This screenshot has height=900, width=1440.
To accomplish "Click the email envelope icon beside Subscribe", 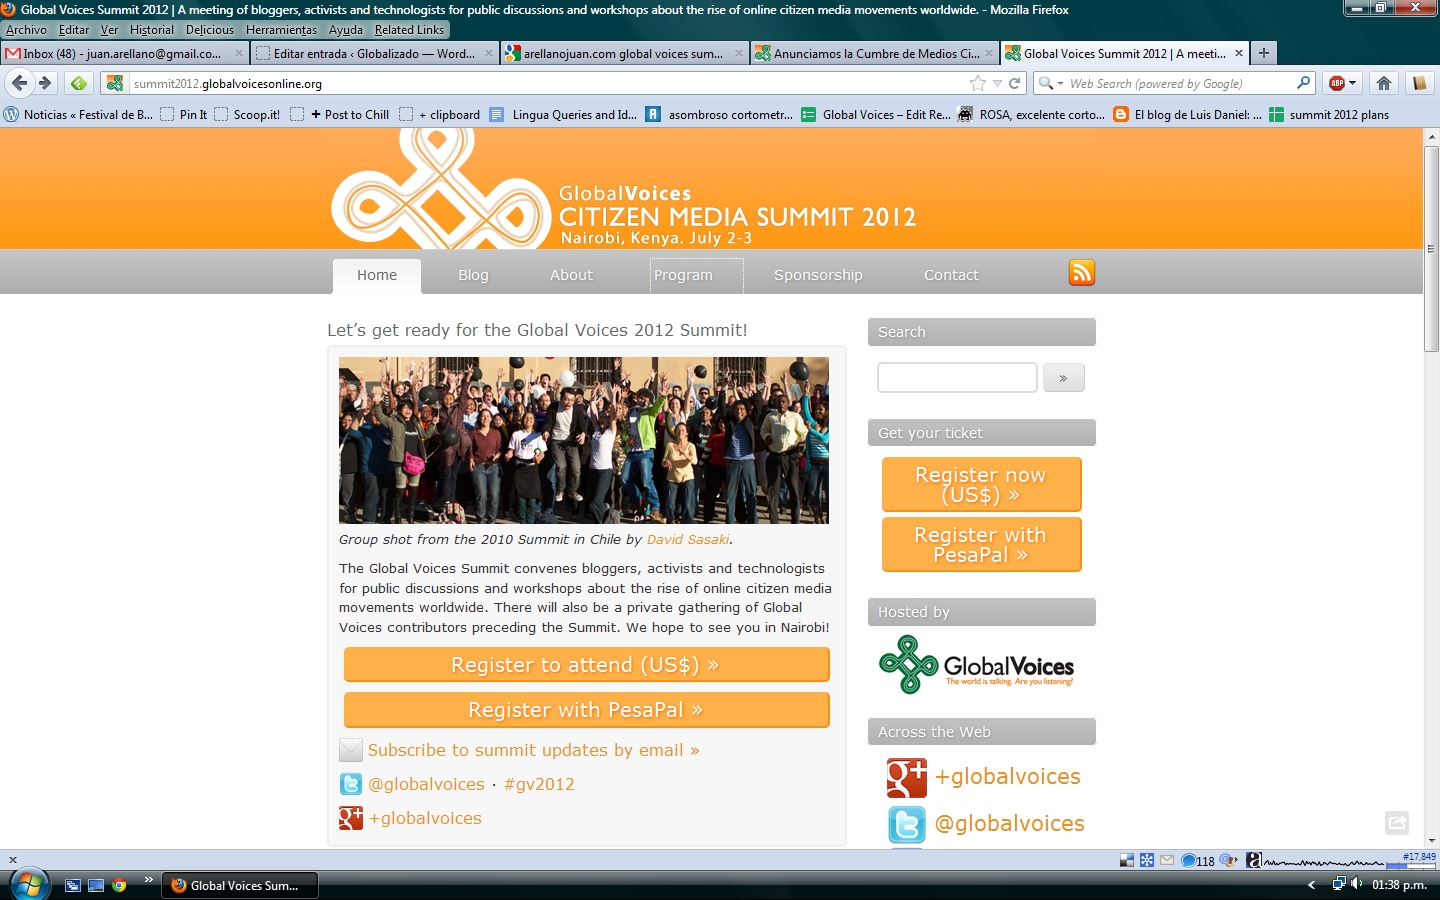I will [x=350, y=750].
